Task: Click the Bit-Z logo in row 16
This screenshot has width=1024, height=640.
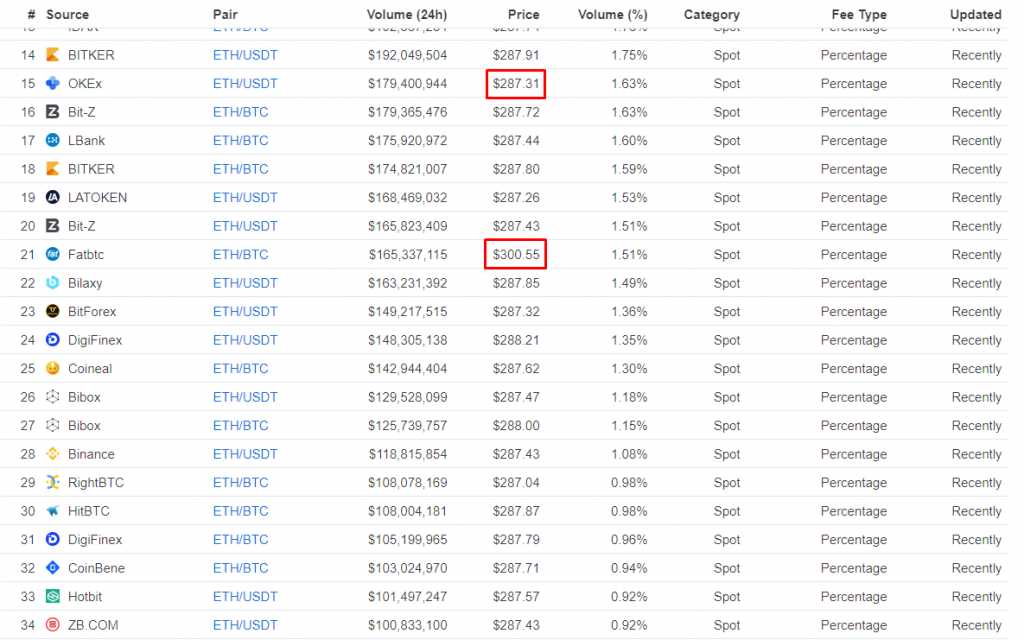Action: point(53,112)
